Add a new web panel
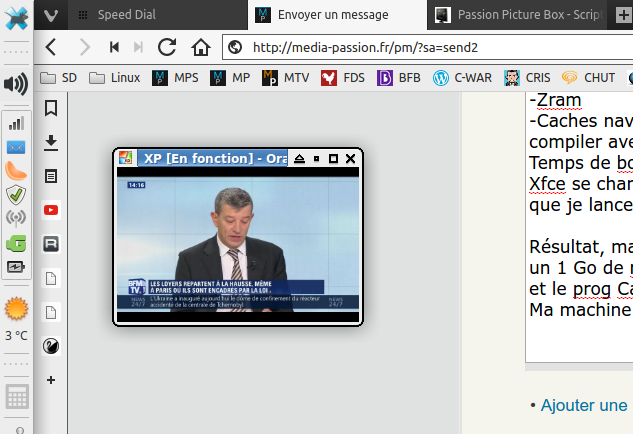 pos(51,380)
